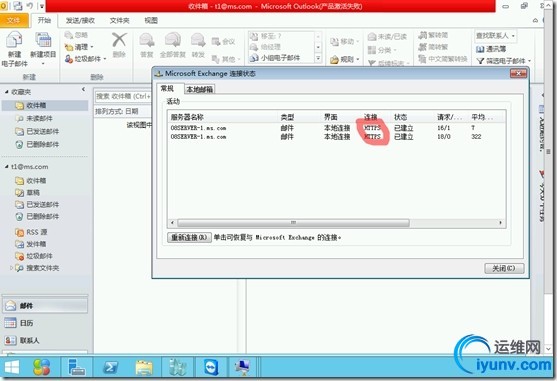Open PowerShell from the taskbar
This screenshot has width=557, height=381.
coord(110,367)
